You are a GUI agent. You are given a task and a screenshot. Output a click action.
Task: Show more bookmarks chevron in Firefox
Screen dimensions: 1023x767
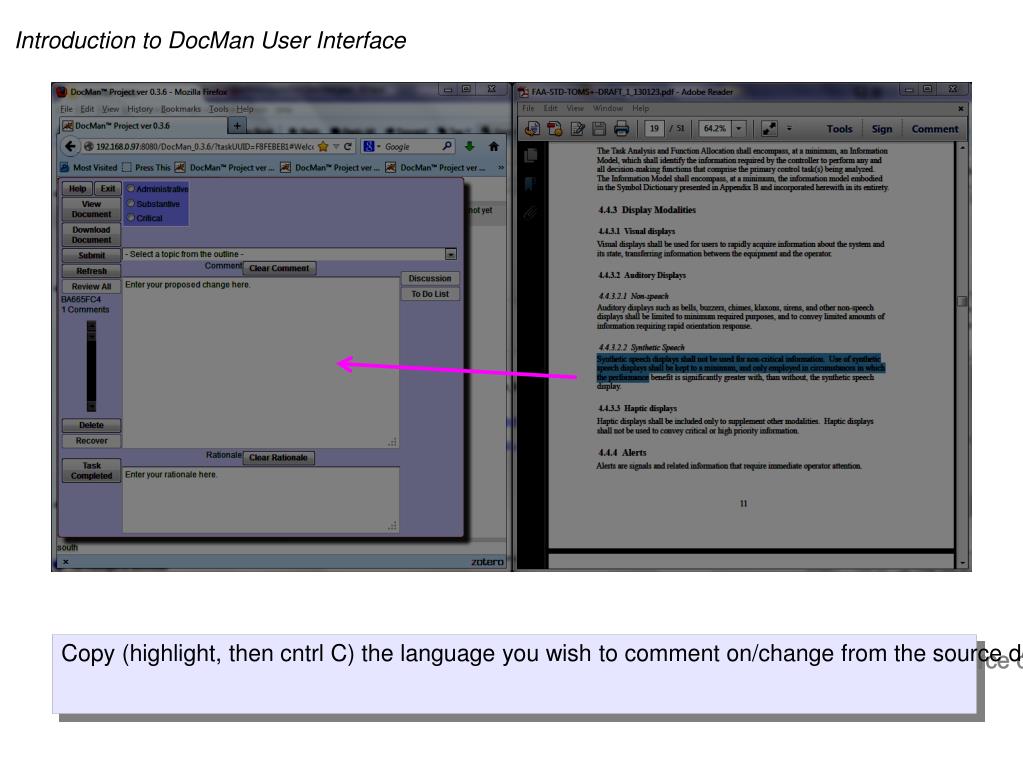[x=501, y=168]
